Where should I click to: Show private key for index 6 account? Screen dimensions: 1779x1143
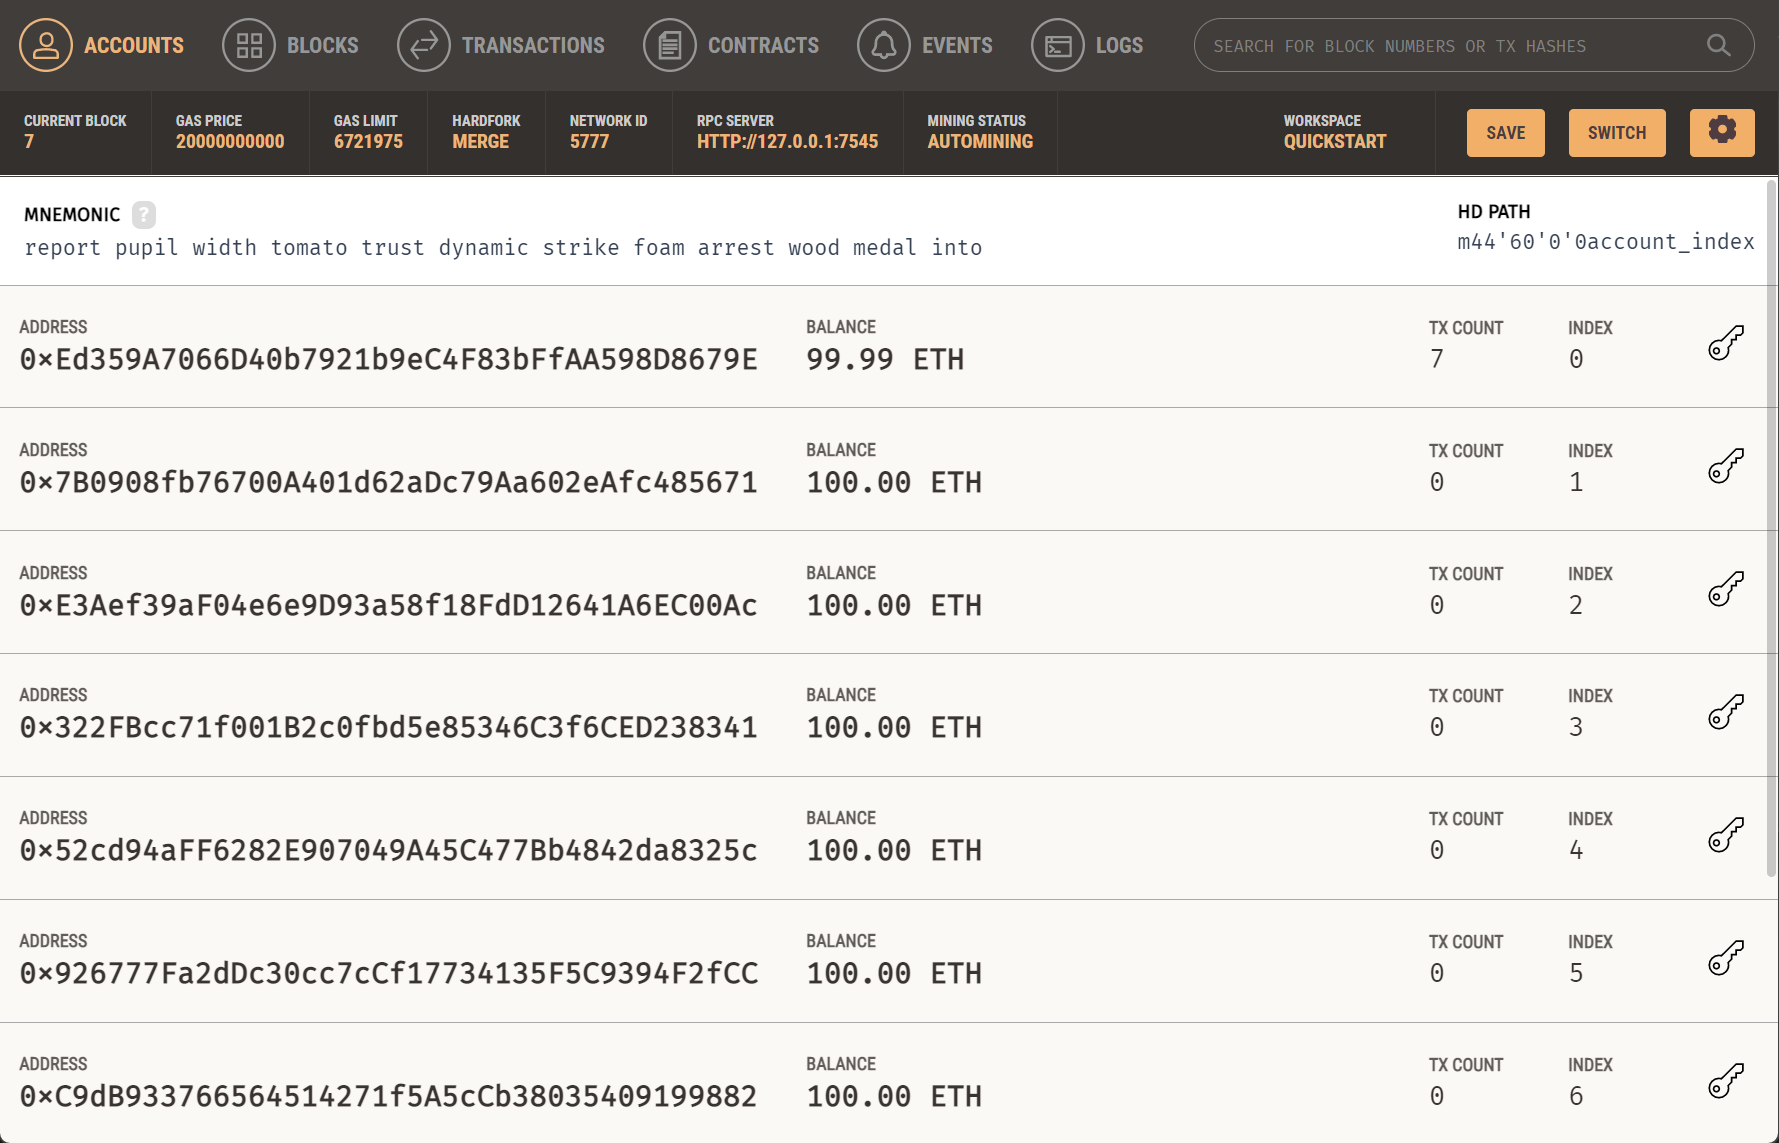[x=1726, y=1081]
